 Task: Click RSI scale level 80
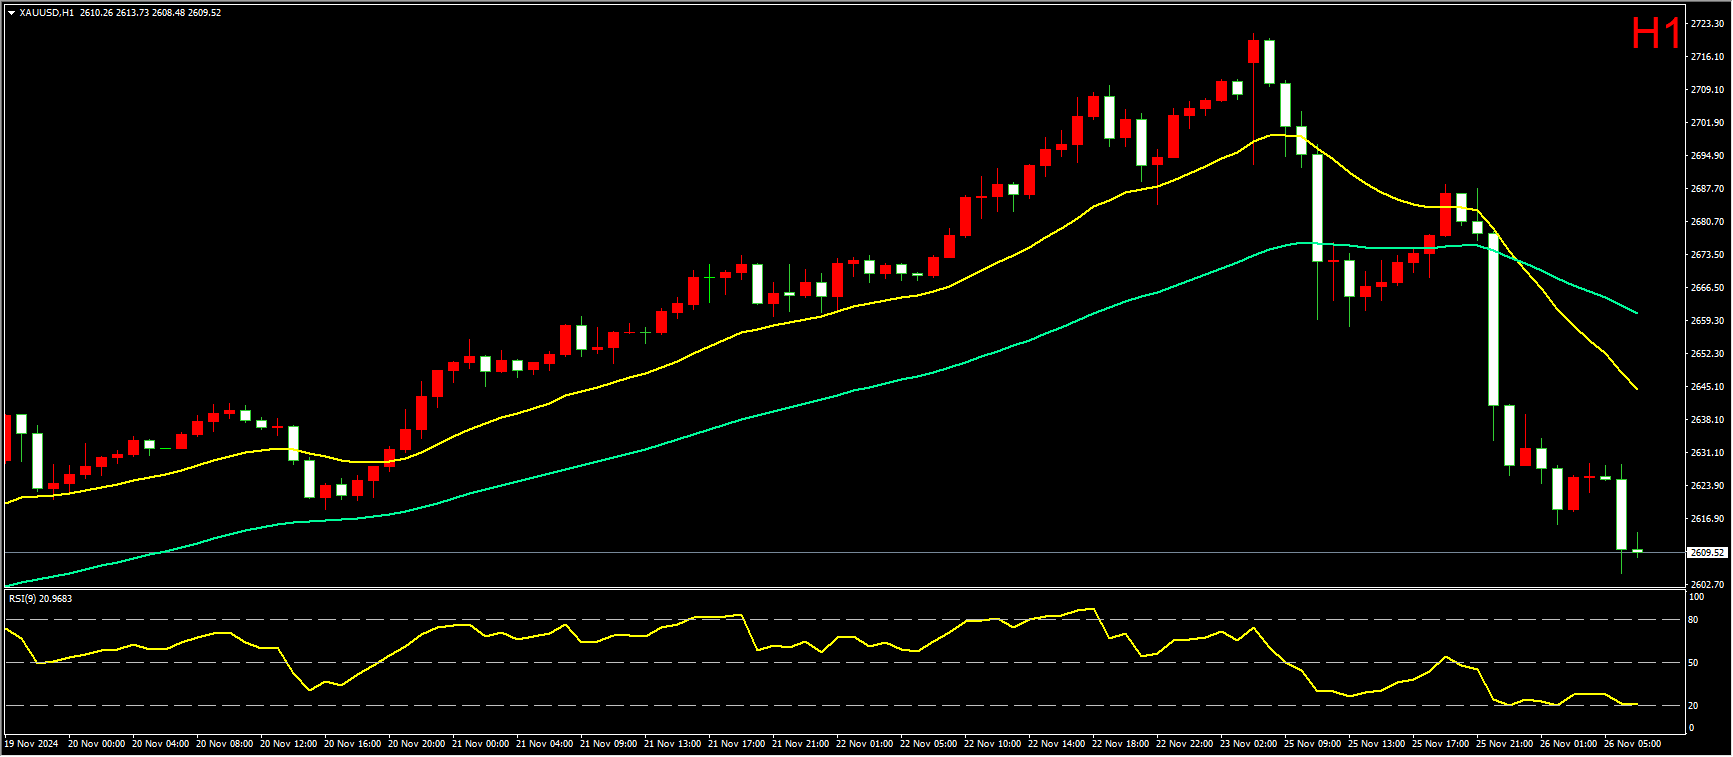point(1693,620)
